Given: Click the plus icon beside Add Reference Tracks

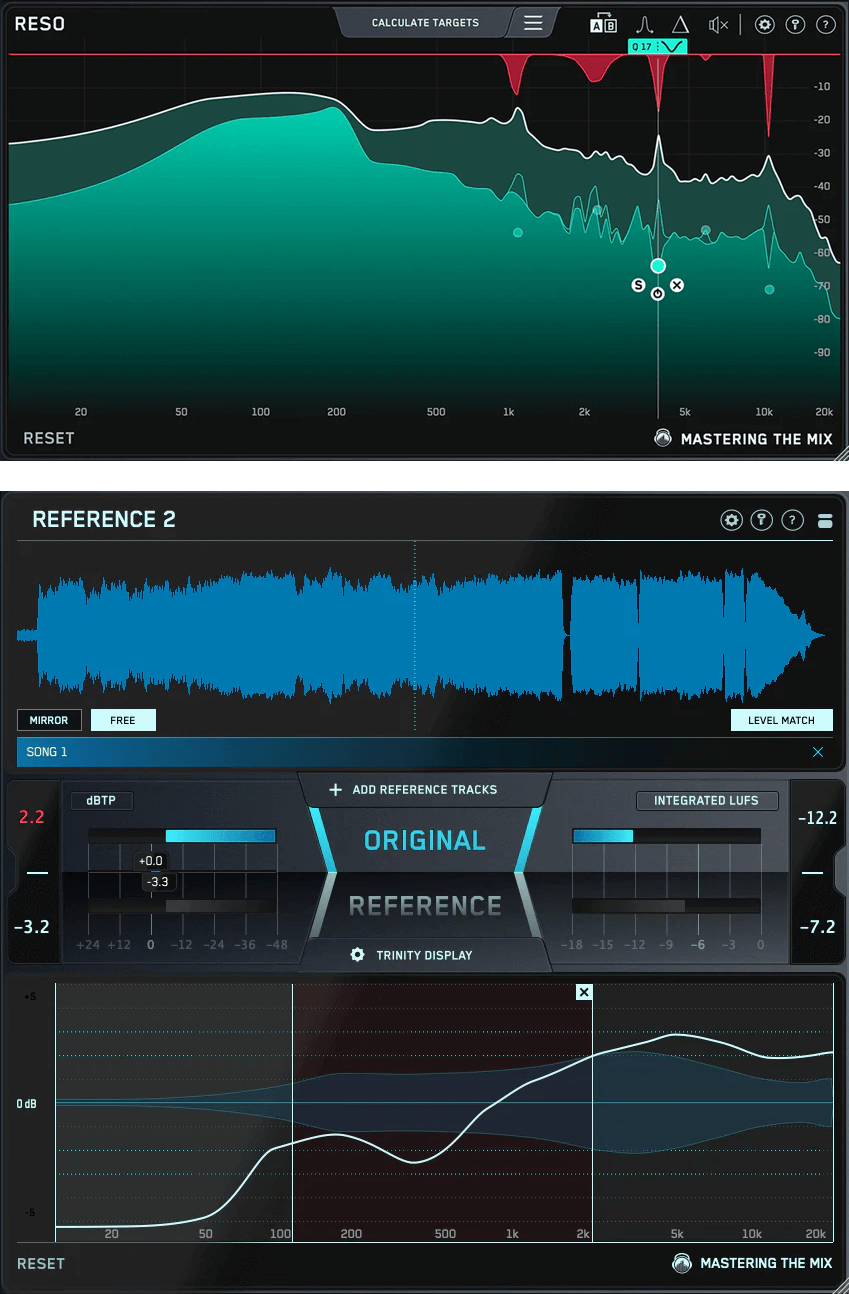Looking at the screenshot, I should [336, 790].
